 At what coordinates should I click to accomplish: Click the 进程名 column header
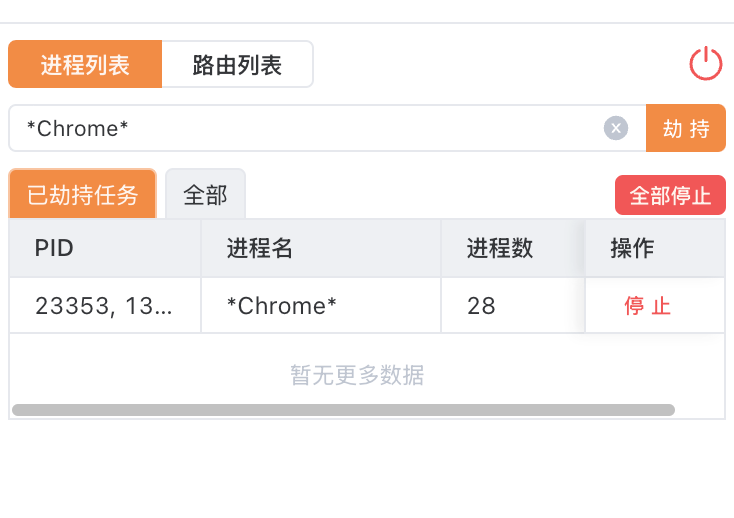point(321,248)
